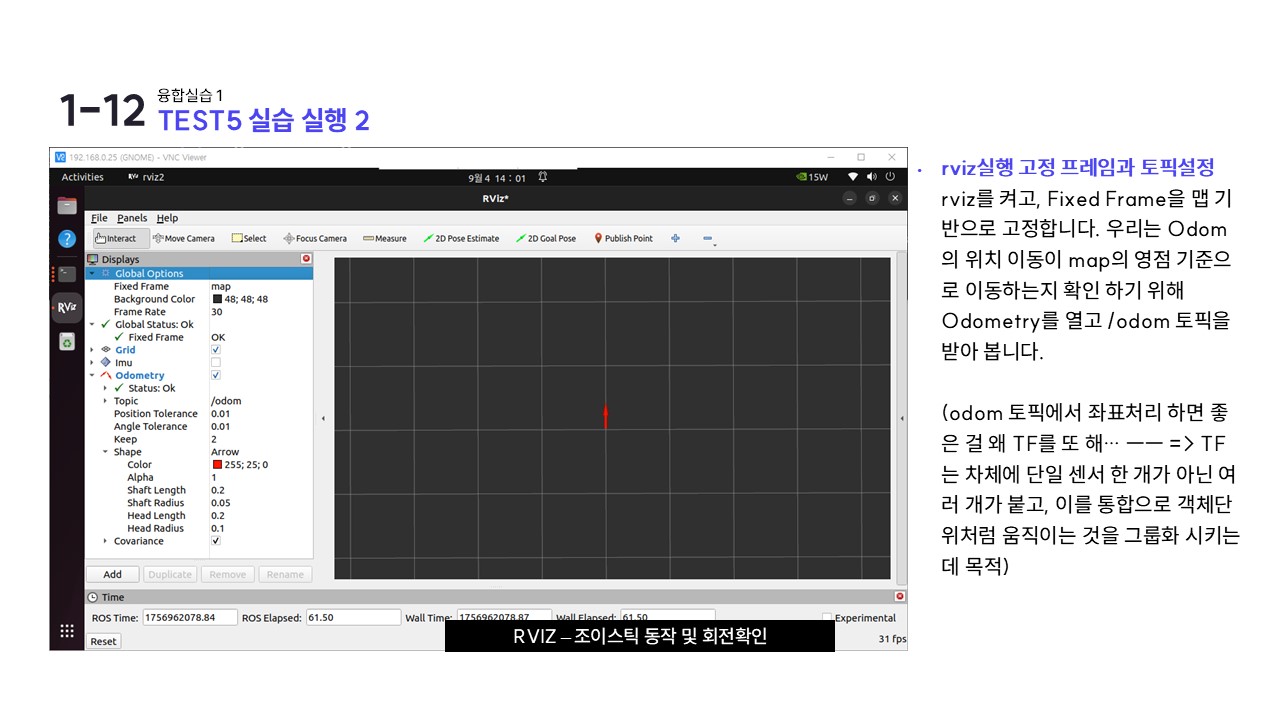Close the Time panel with red X

coord(899,596)
